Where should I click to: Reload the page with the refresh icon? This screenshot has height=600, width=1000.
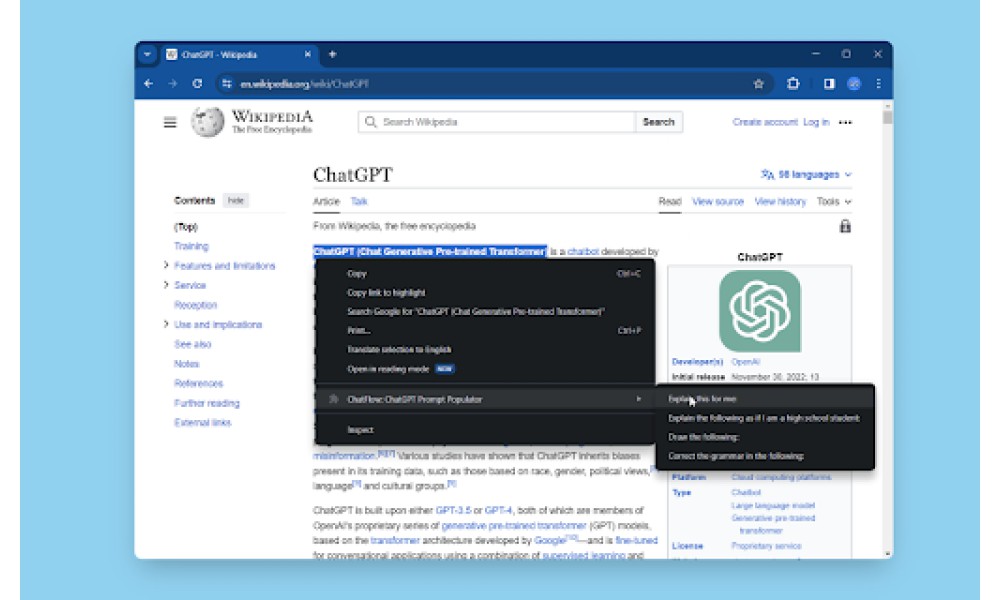coord(197,84)
